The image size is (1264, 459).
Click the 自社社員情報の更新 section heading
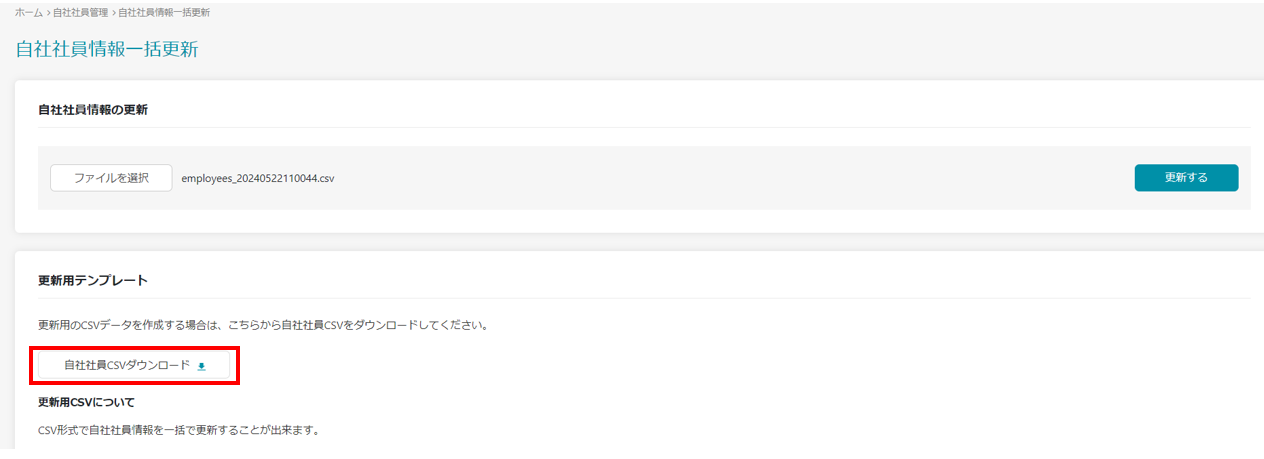93,110
